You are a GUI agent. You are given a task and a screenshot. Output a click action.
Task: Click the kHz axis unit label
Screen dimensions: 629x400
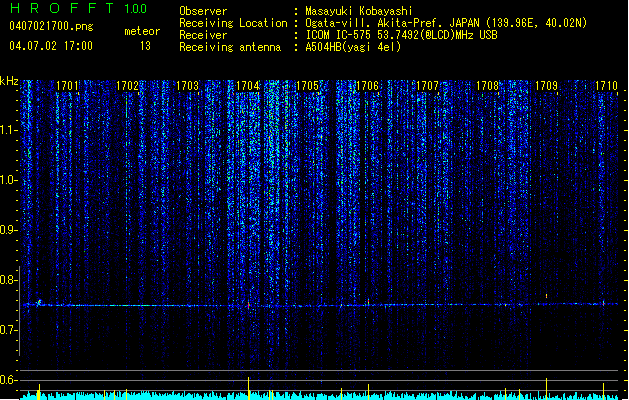pyautogui.click(x=9, y=81)
